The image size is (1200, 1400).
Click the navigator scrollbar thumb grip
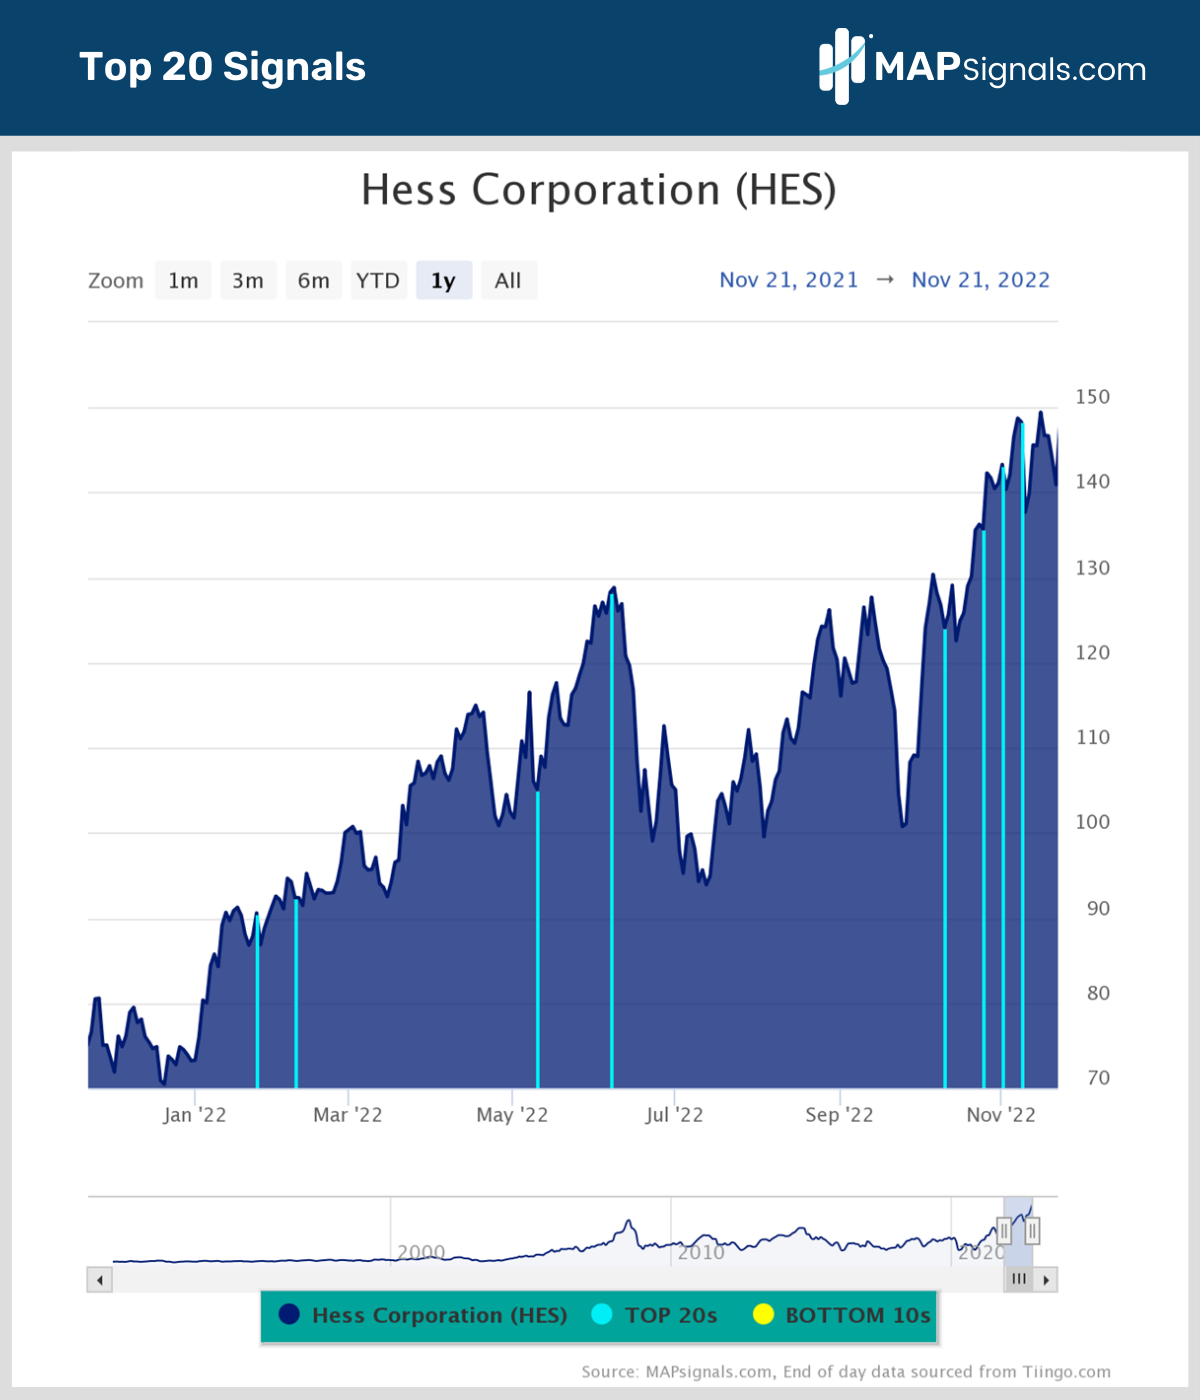point(1019,1280)
